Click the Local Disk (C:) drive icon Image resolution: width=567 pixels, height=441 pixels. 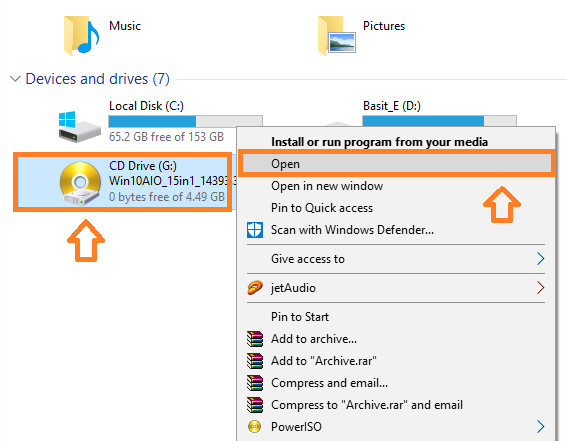[x=80, y=127]
